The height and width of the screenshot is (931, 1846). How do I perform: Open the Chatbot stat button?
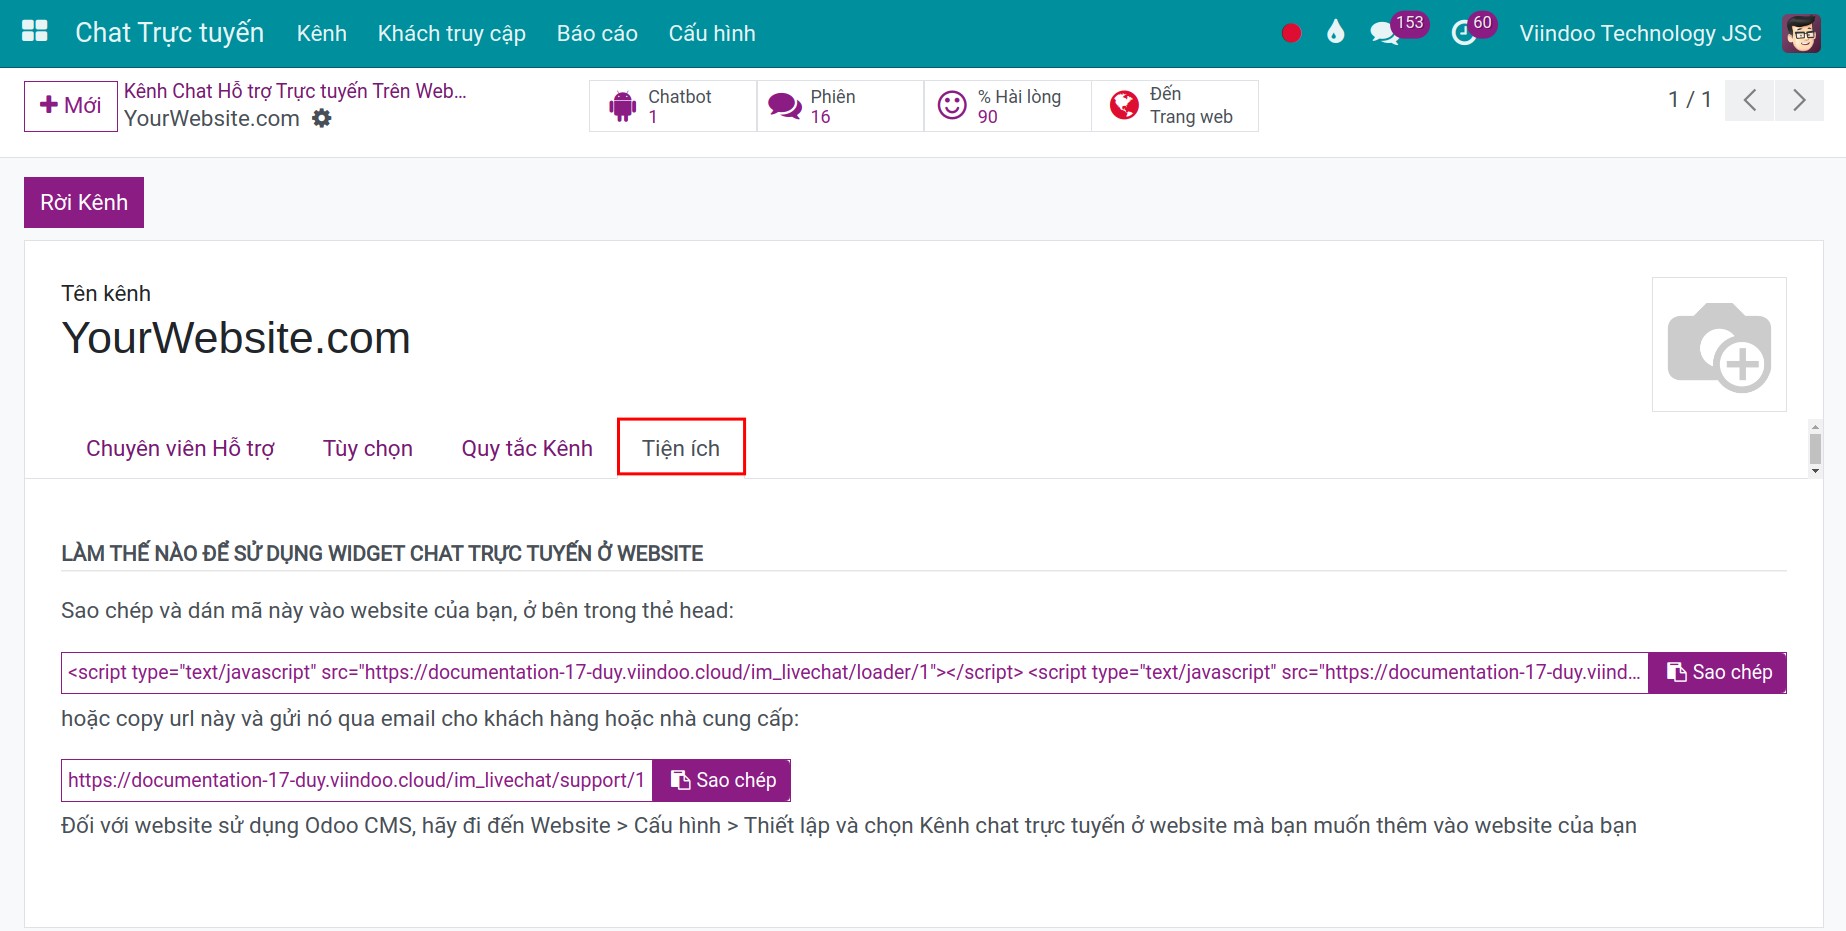click(672, 106)
